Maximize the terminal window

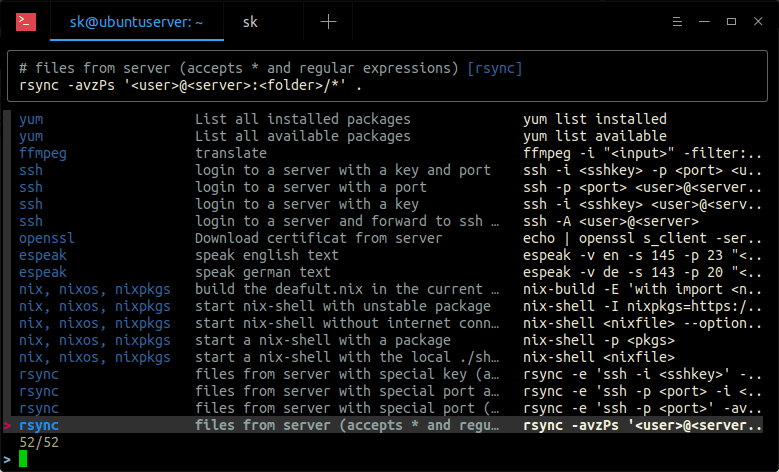coord(706,21)
